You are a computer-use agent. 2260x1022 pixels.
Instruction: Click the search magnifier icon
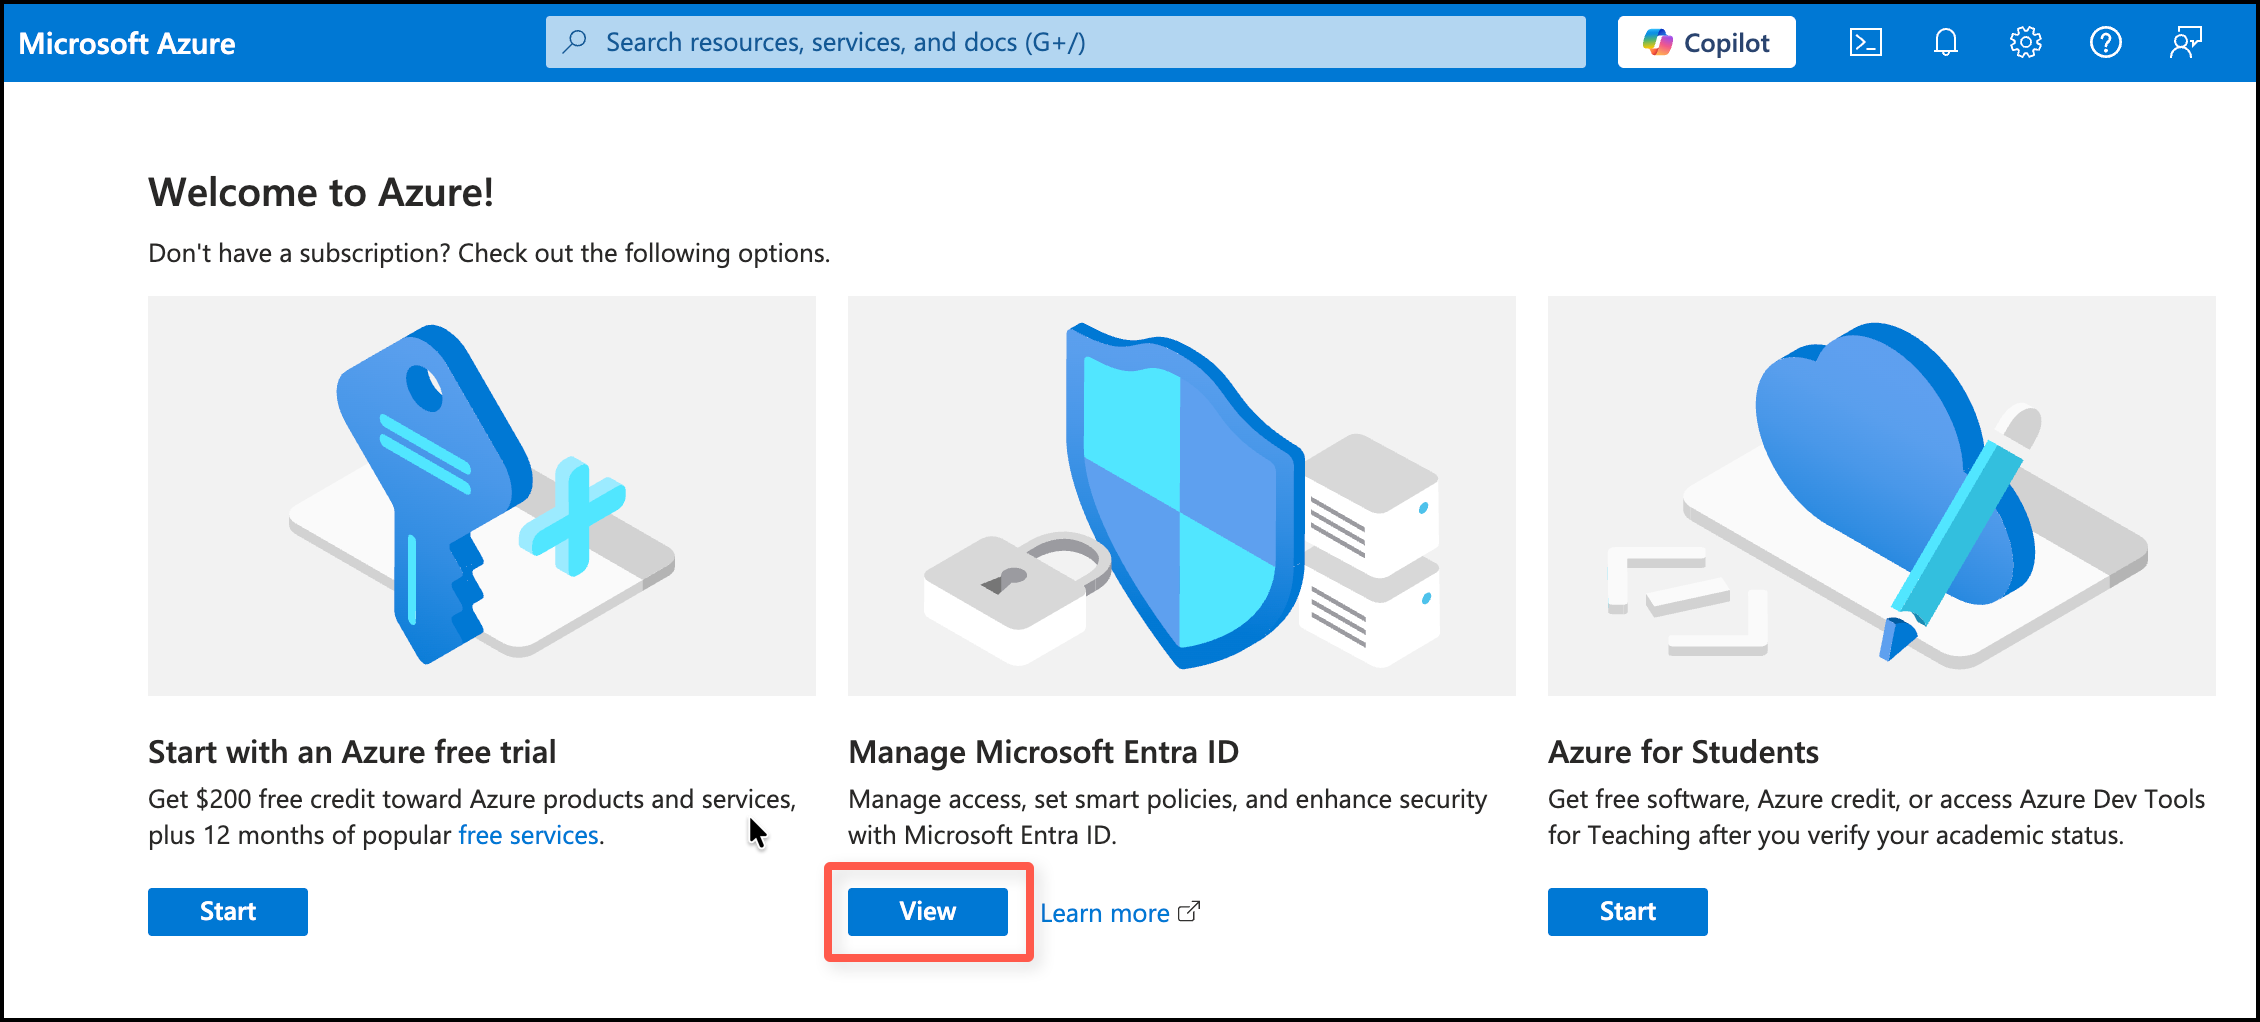[575, 42]
